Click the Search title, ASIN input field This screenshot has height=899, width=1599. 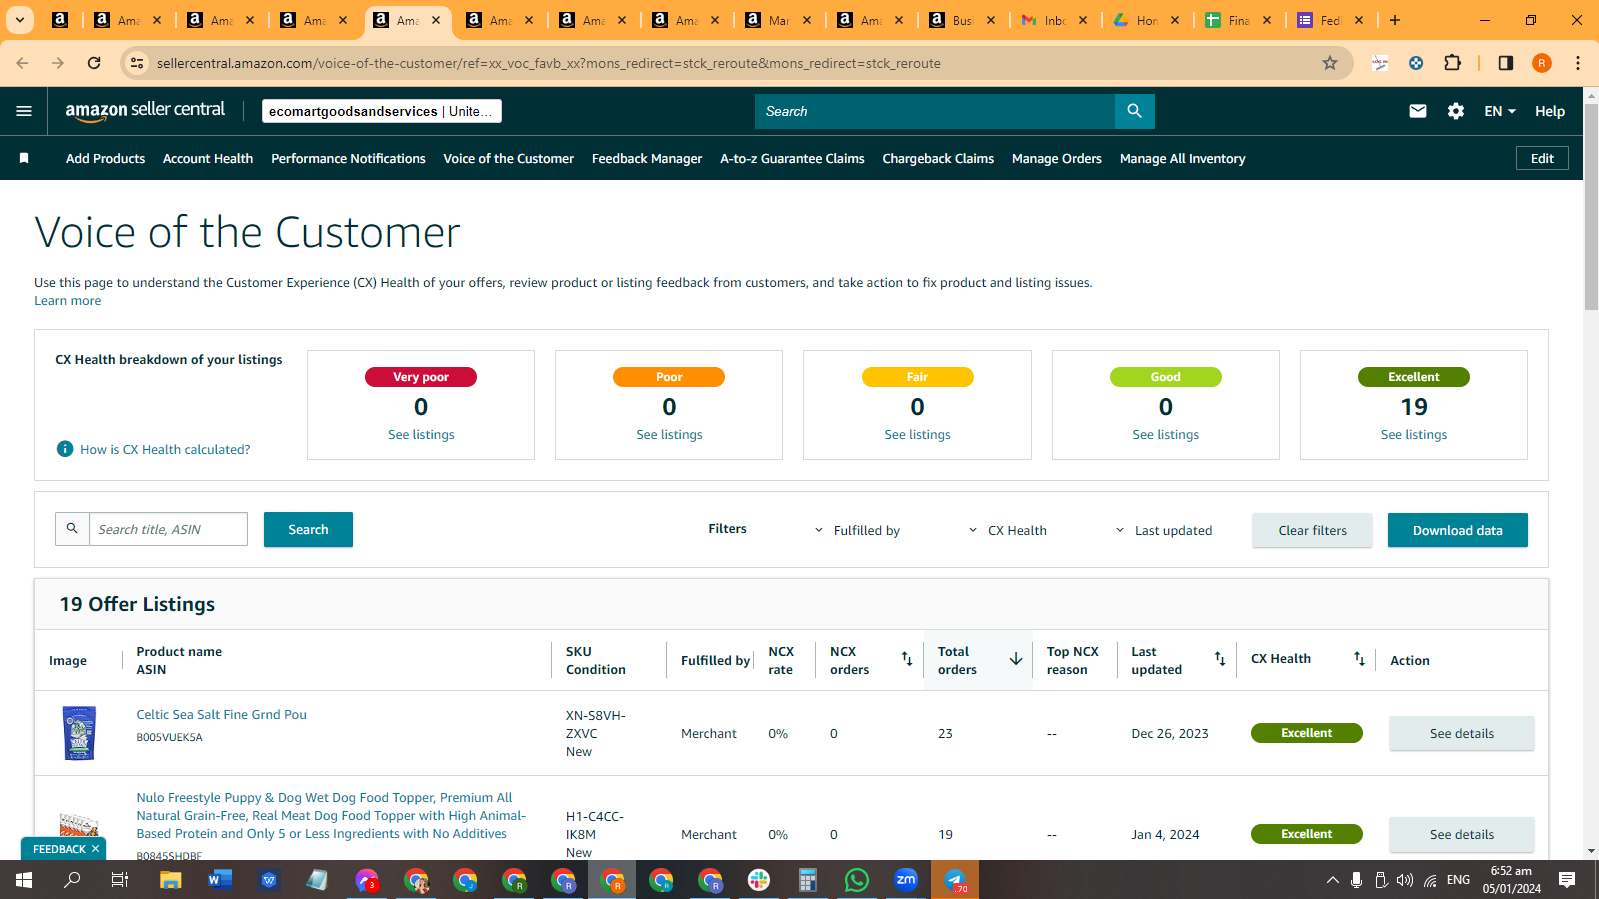[x=168, y=529]
